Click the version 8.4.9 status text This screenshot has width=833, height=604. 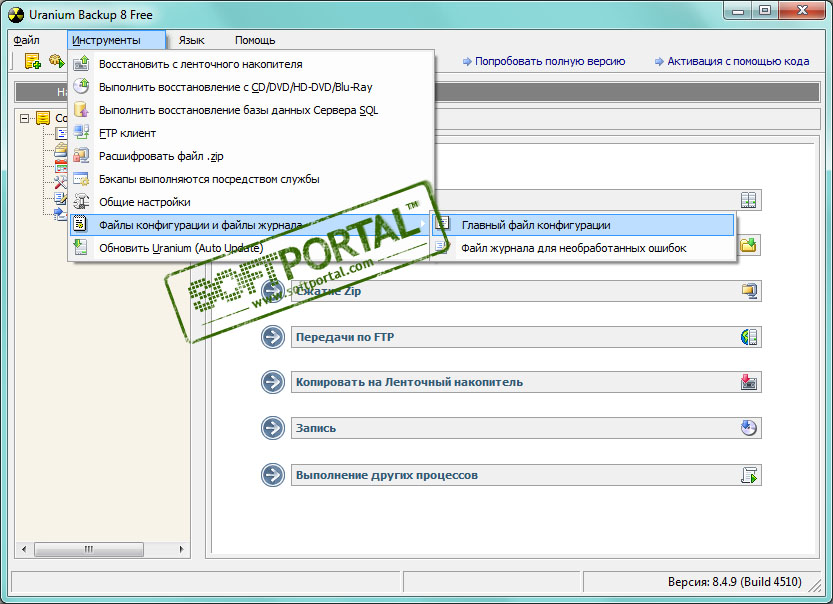pyautogui.click(x=734, y=582)
